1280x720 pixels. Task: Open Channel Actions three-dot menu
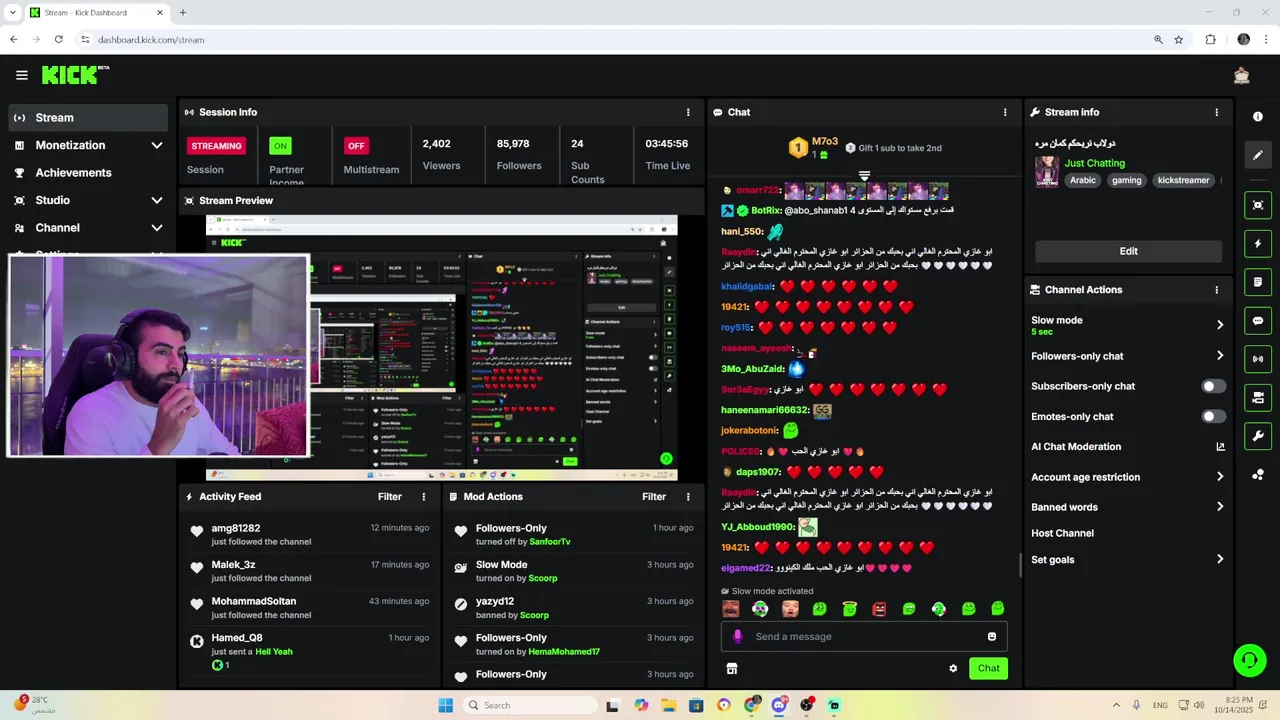click(x=1216, y=290)
